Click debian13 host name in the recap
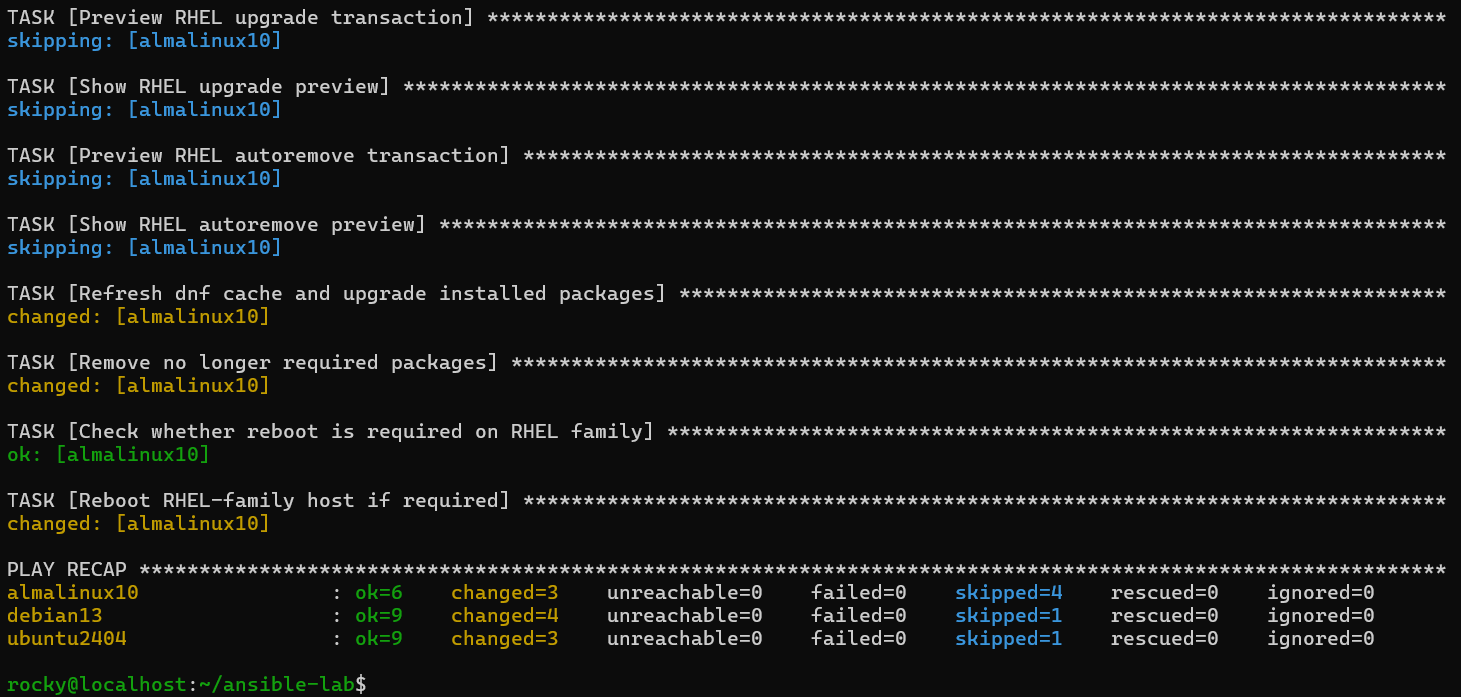Image resolution: width=1461 pixels, height=697 pixels. click(x=55, y=616)
